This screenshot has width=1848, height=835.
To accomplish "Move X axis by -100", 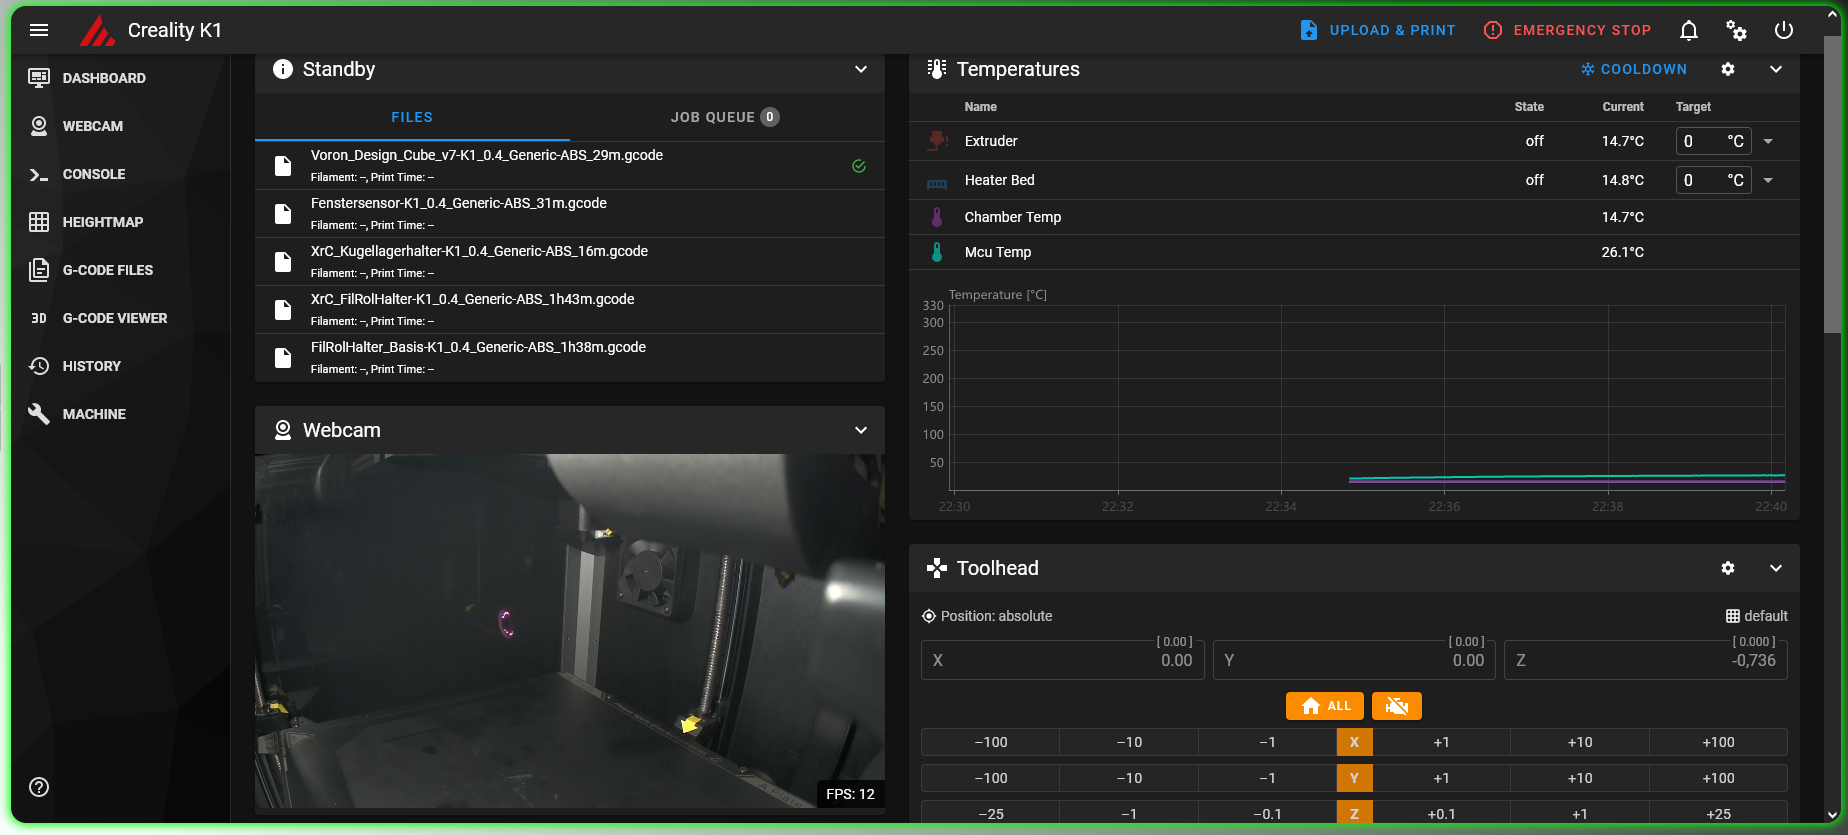I will click(x=990, y=742).
